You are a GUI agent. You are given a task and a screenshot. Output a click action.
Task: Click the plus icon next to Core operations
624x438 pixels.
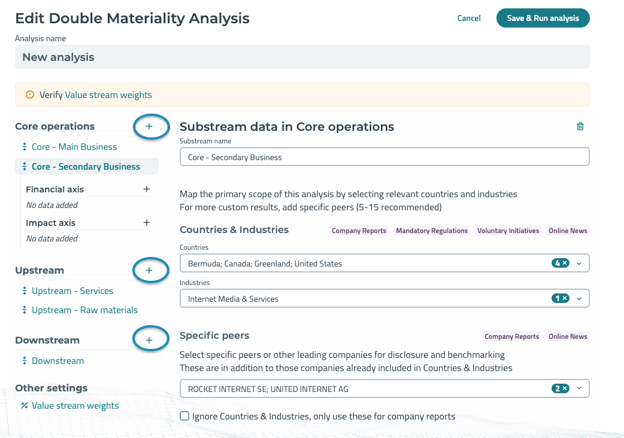(149, 127)
